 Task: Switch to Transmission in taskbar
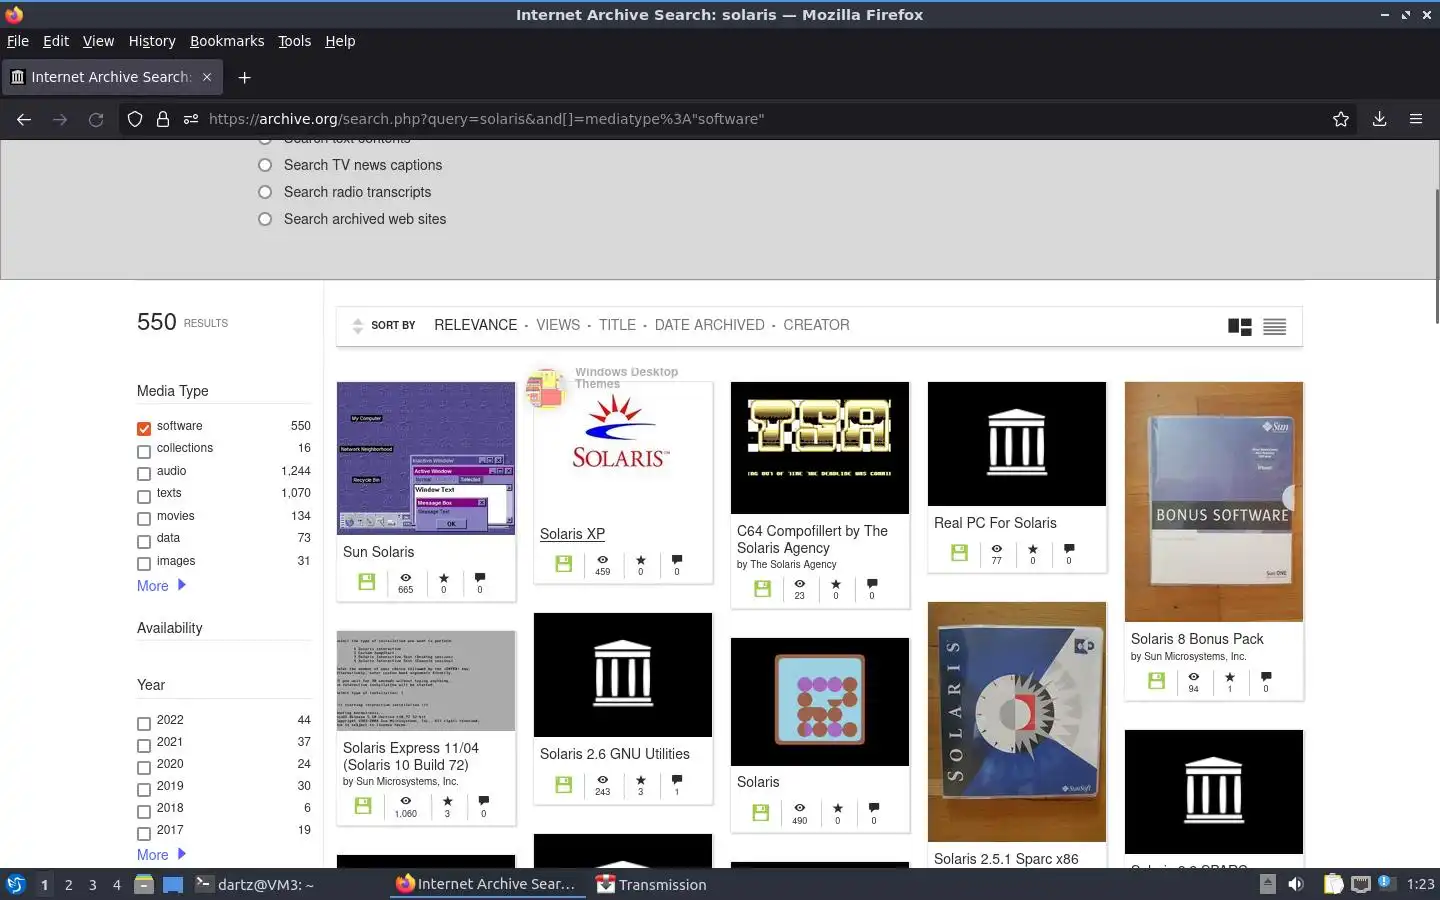651,884
